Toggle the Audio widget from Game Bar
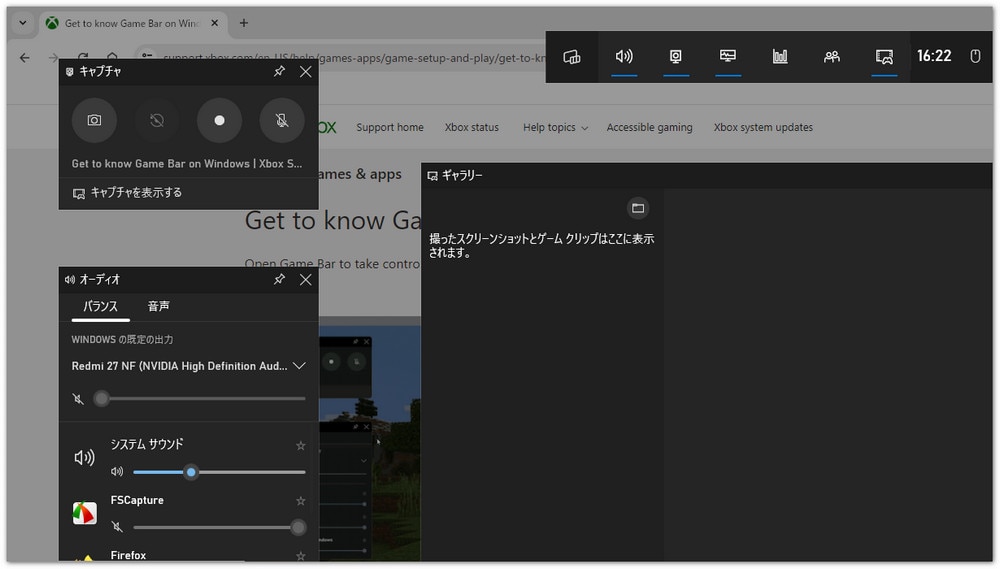 [624, 57]
